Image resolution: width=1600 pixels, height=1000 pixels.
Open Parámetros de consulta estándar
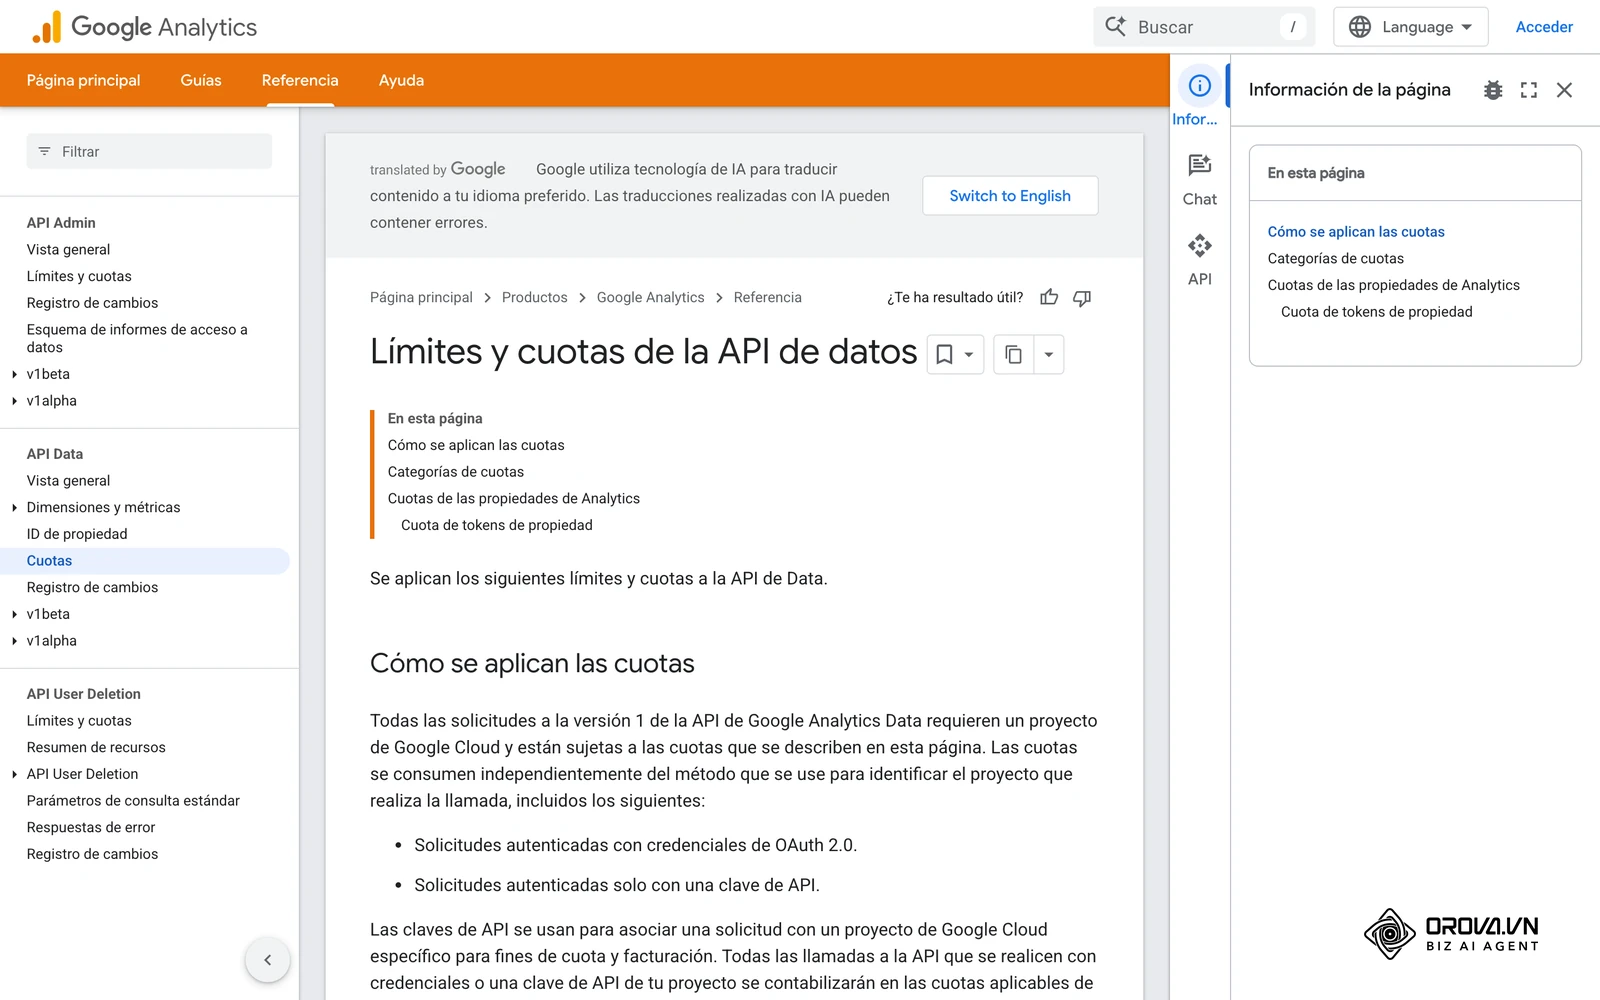pos(133,801)
